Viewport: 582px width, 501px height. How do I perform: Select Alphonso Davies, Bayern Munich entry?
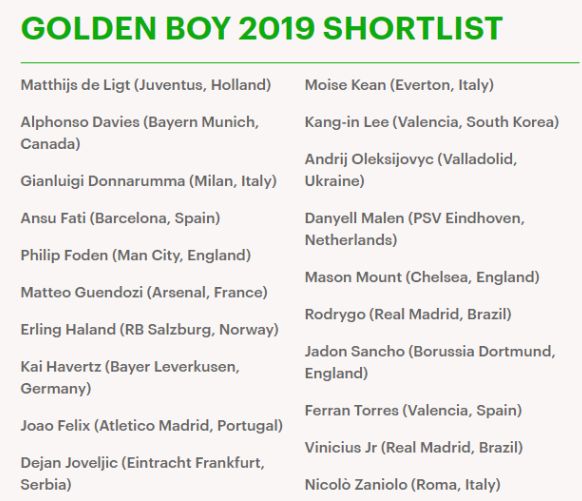click(x=140, y=133)
